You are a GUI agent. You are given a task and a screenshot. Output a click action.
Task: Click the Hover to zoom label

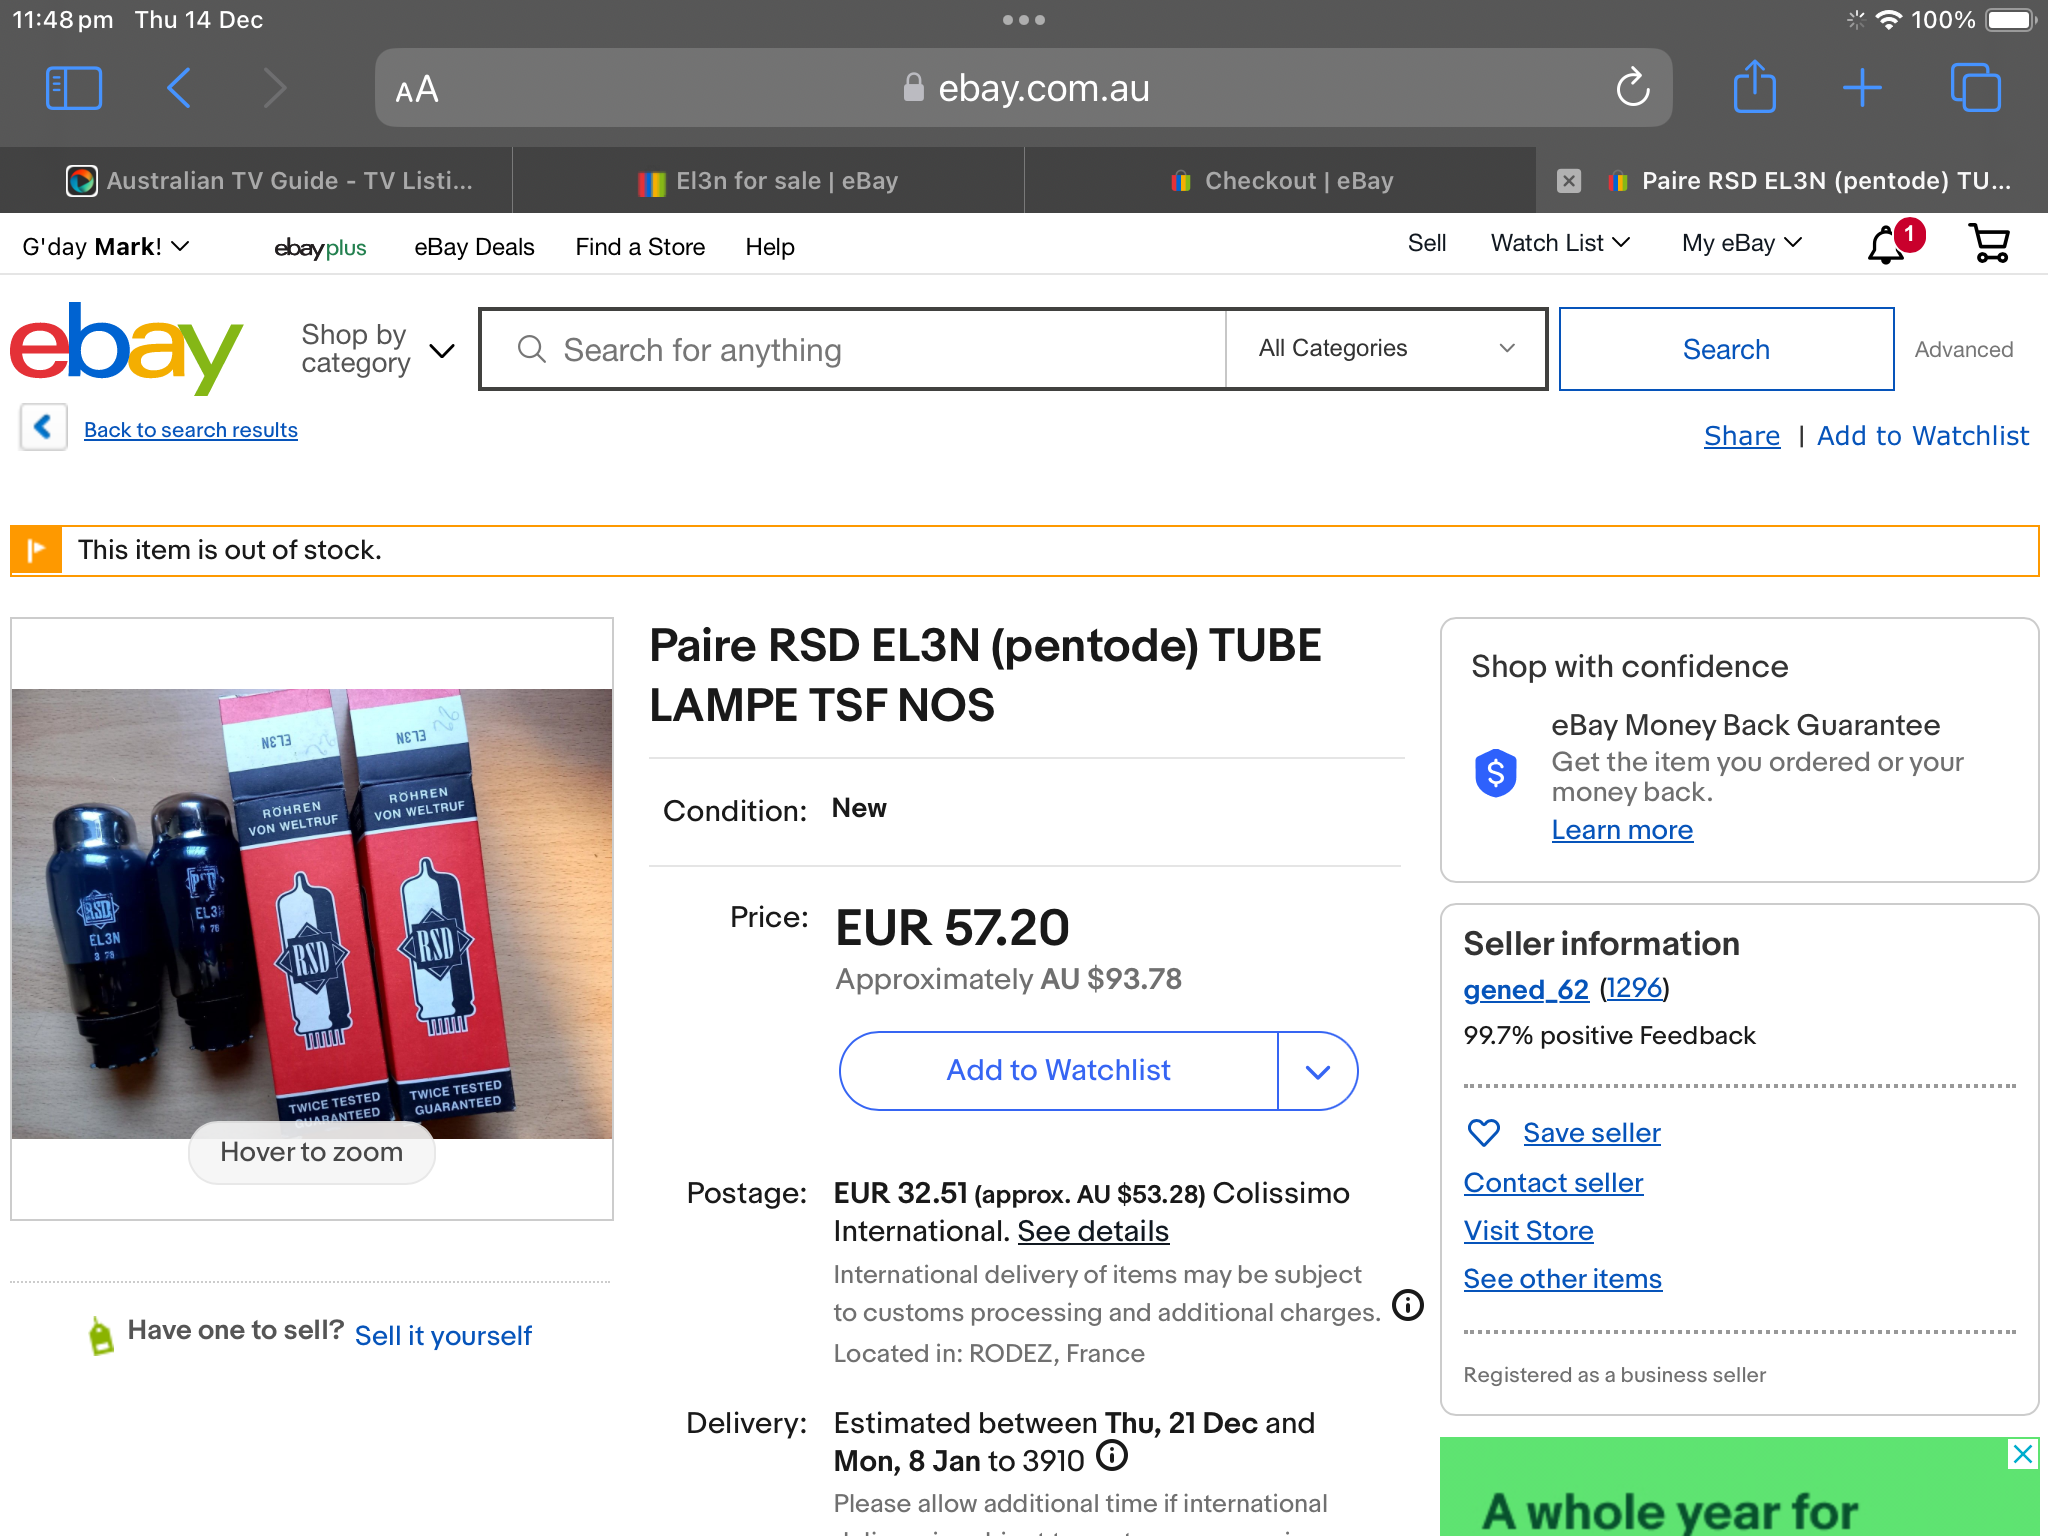coord(312,1152)
